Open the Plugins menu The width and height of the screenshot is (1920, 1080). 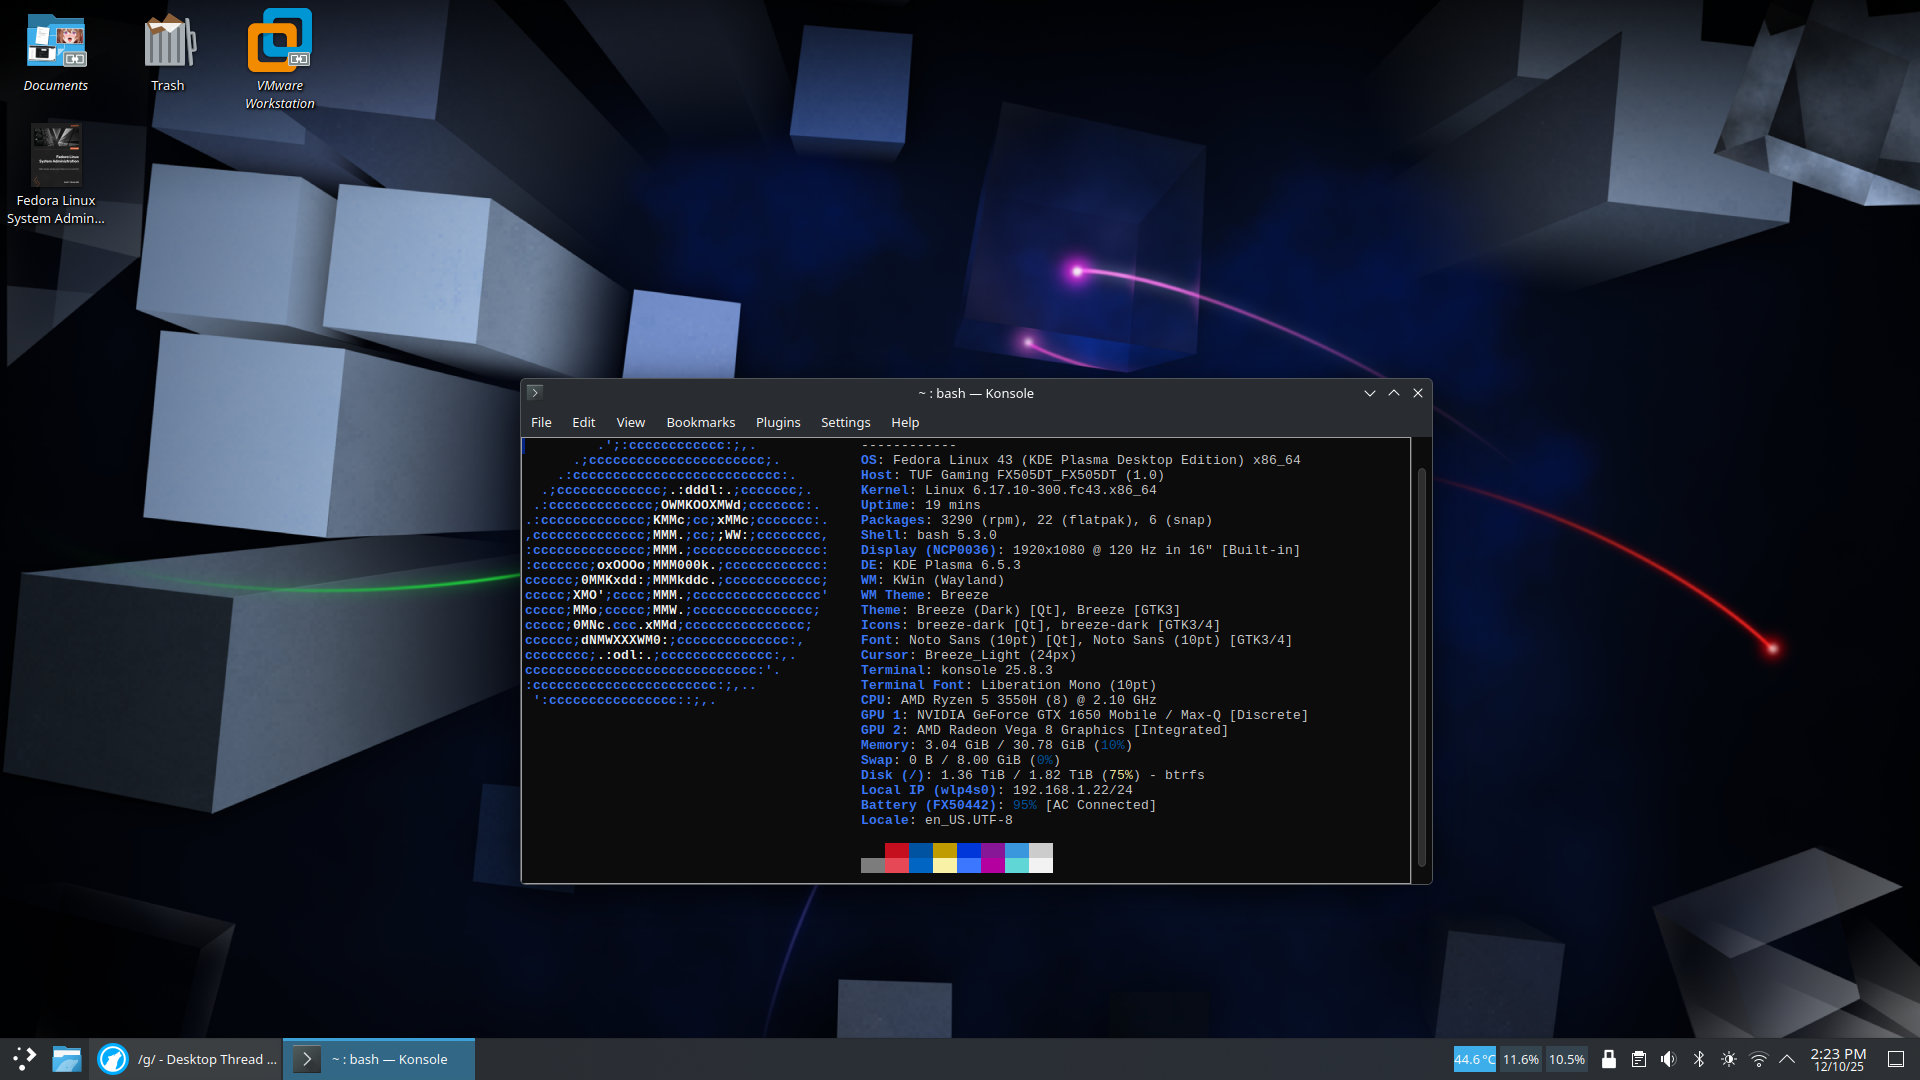point(777,422)
